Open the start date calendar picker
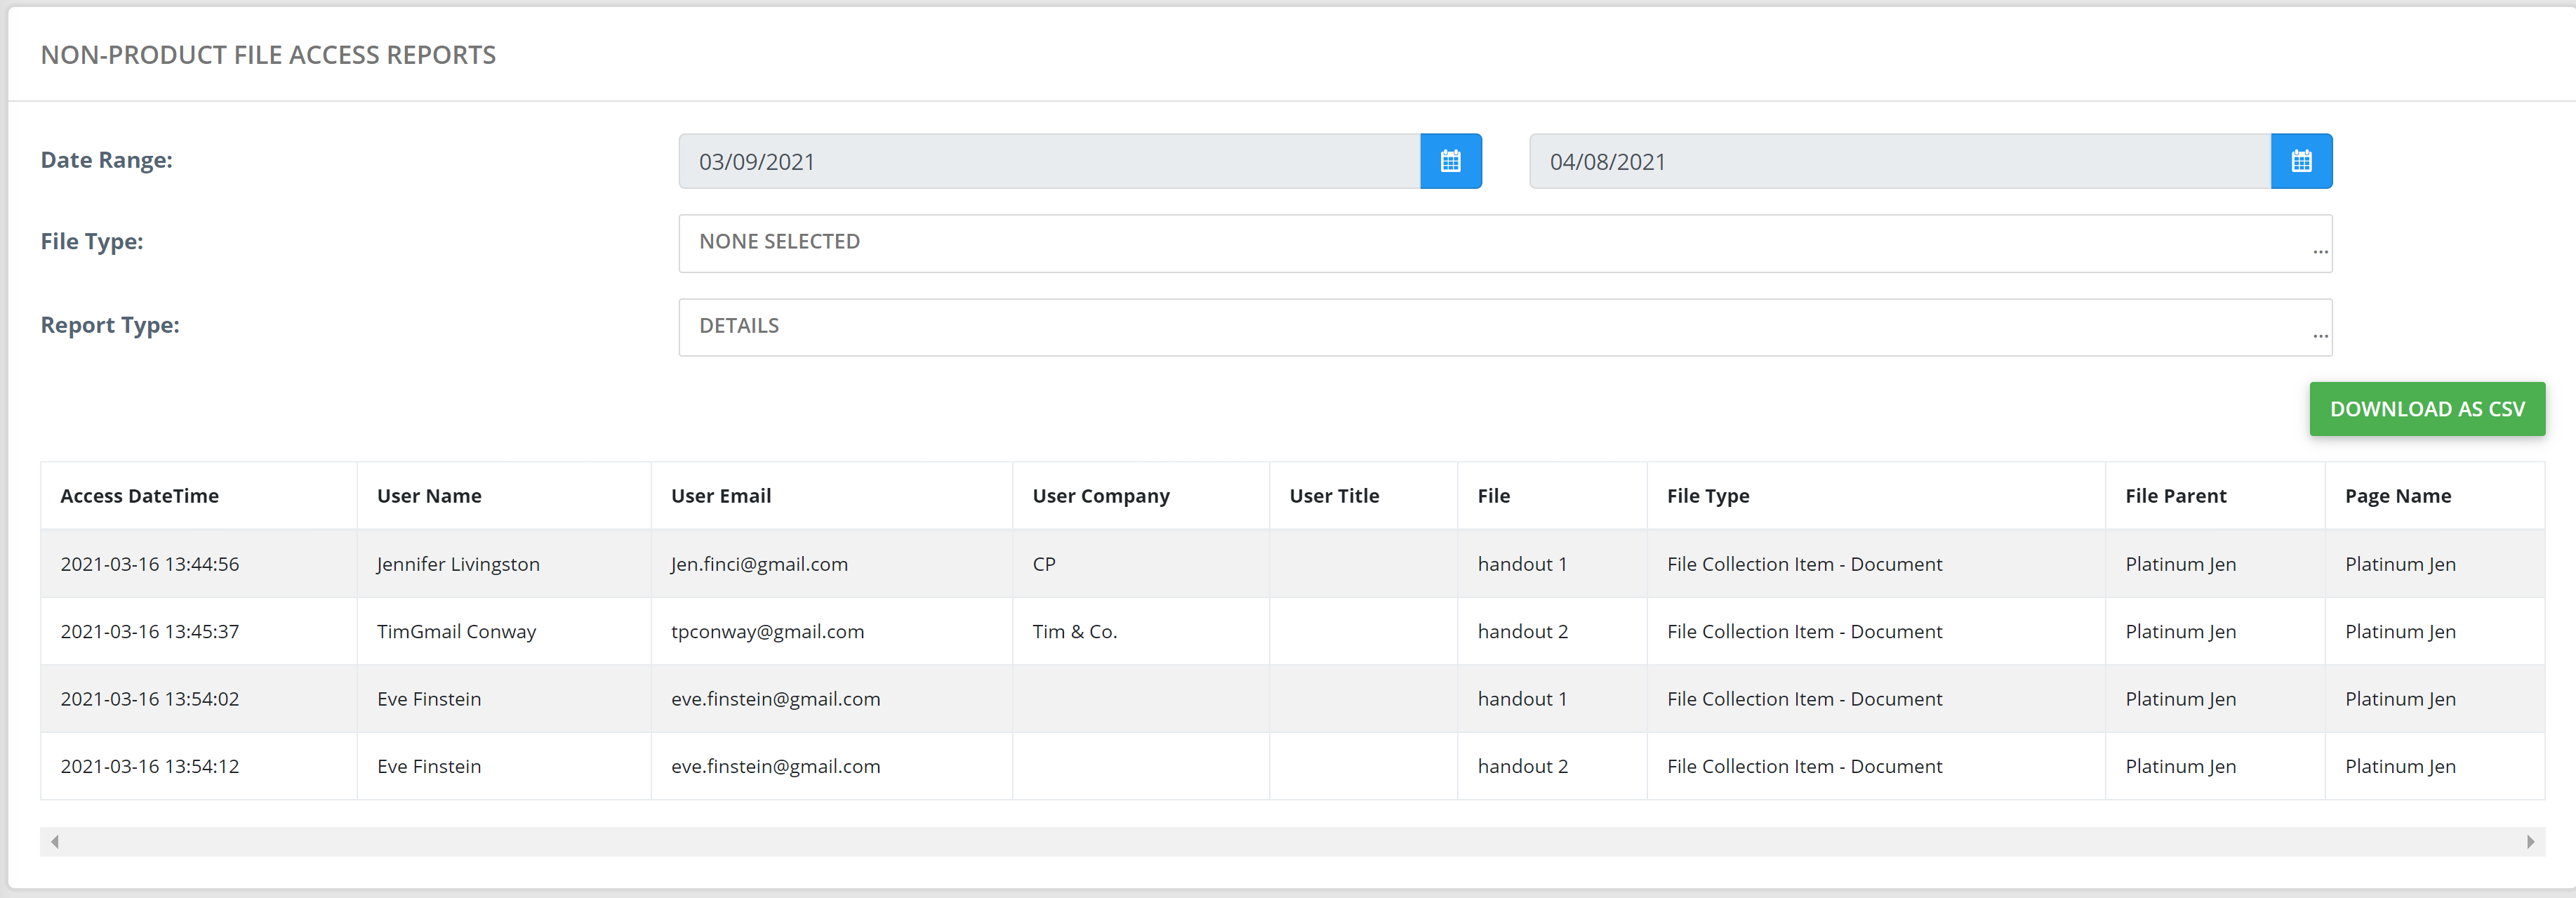This screenshot has height=898, width=2576. tap(1450, 161)
